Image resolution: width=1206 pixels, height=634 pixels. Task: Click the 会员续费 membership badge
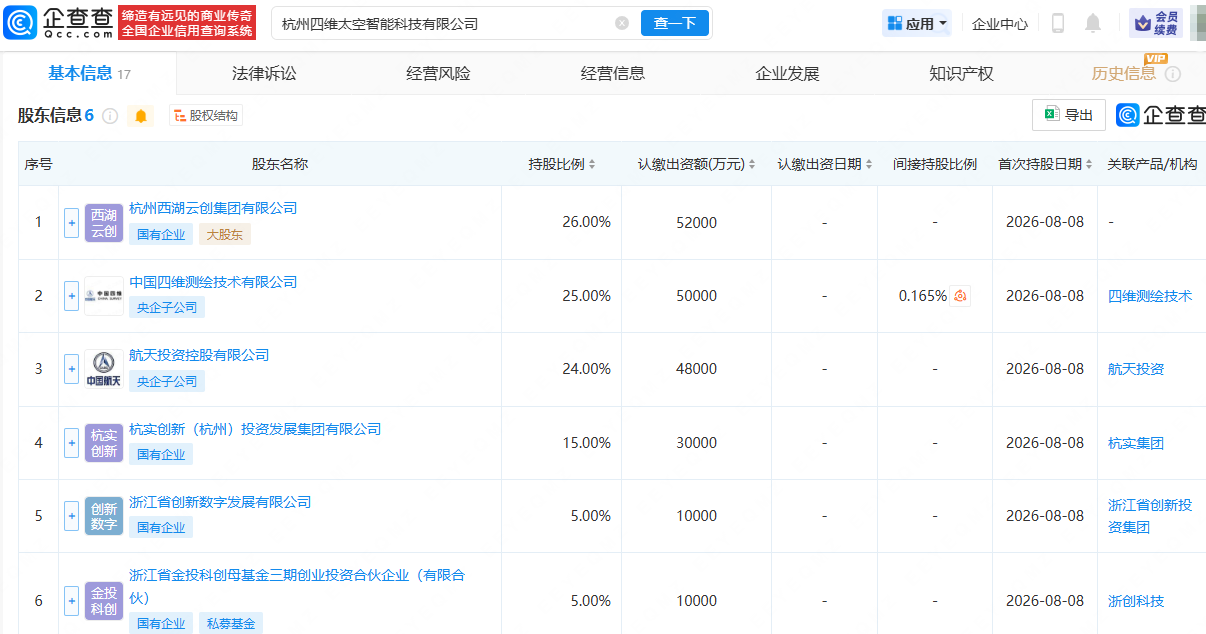[x=1155, y=23]
